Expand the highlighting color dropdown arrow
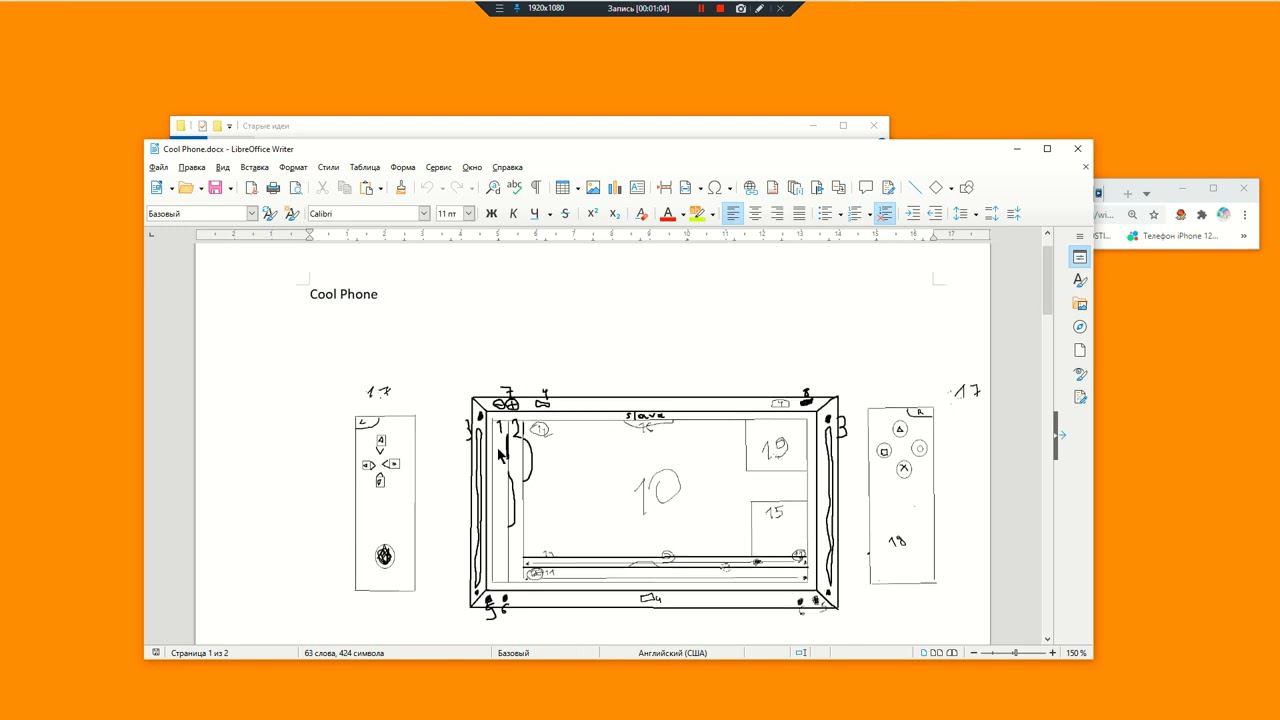This screenshot has height=720, width=1280. pos(713,214)
